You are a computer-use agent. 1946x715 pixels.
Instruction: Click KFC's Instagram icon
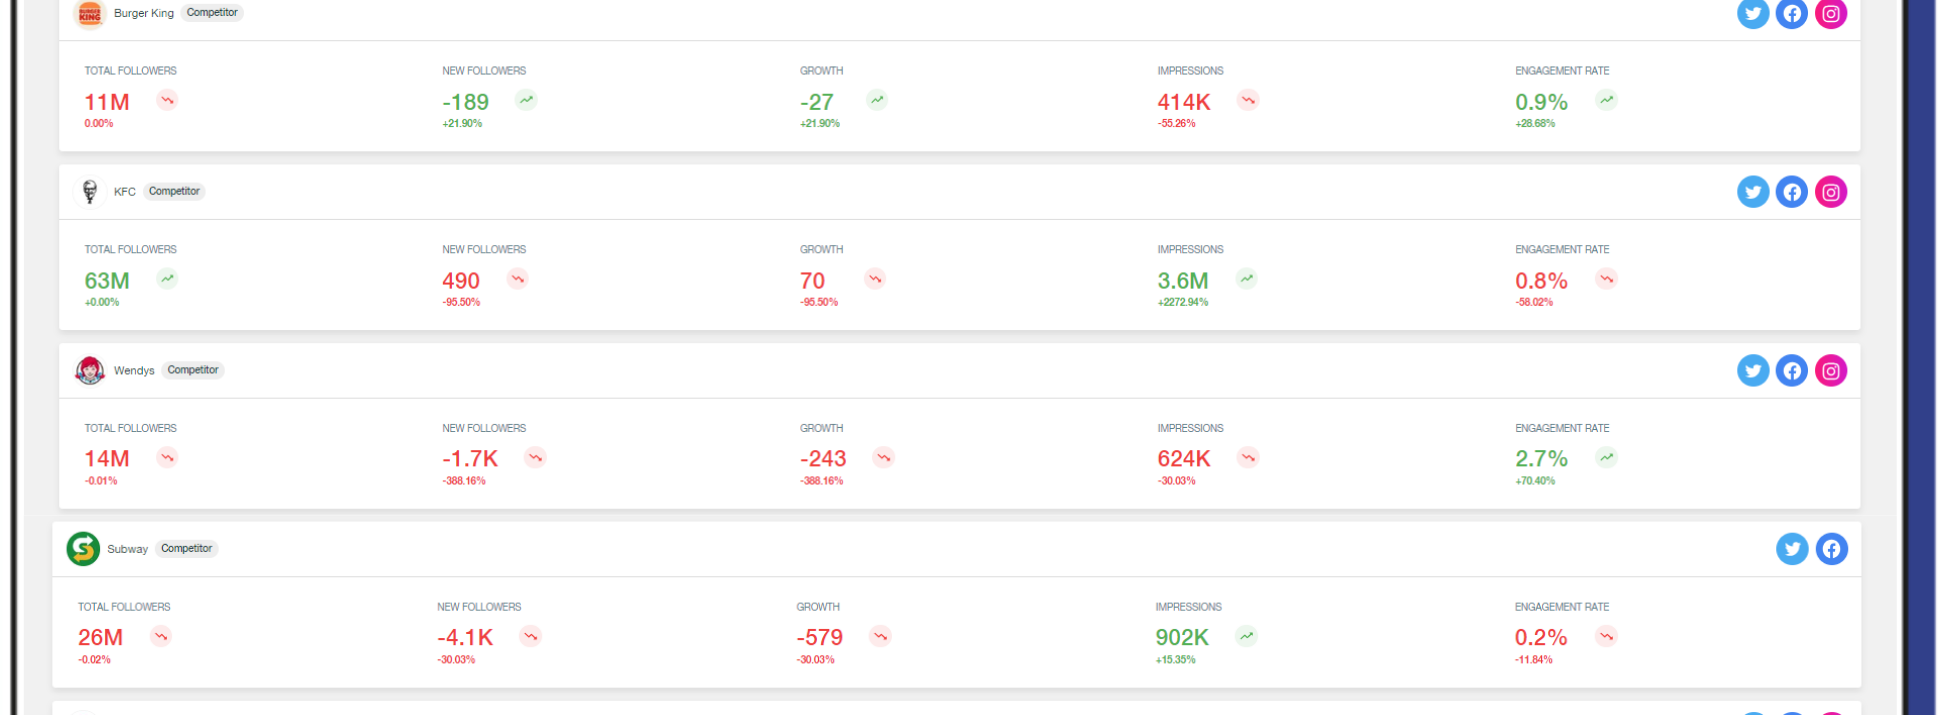[1830, 192]
